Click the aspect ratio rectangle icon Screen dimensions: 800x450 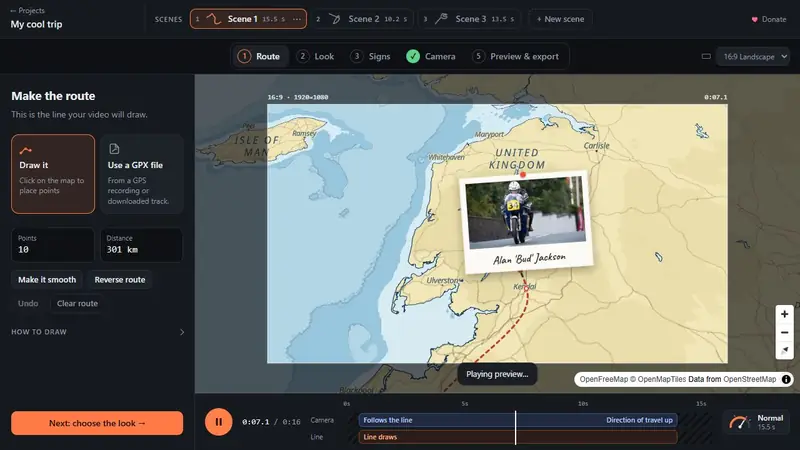(706, 57)
